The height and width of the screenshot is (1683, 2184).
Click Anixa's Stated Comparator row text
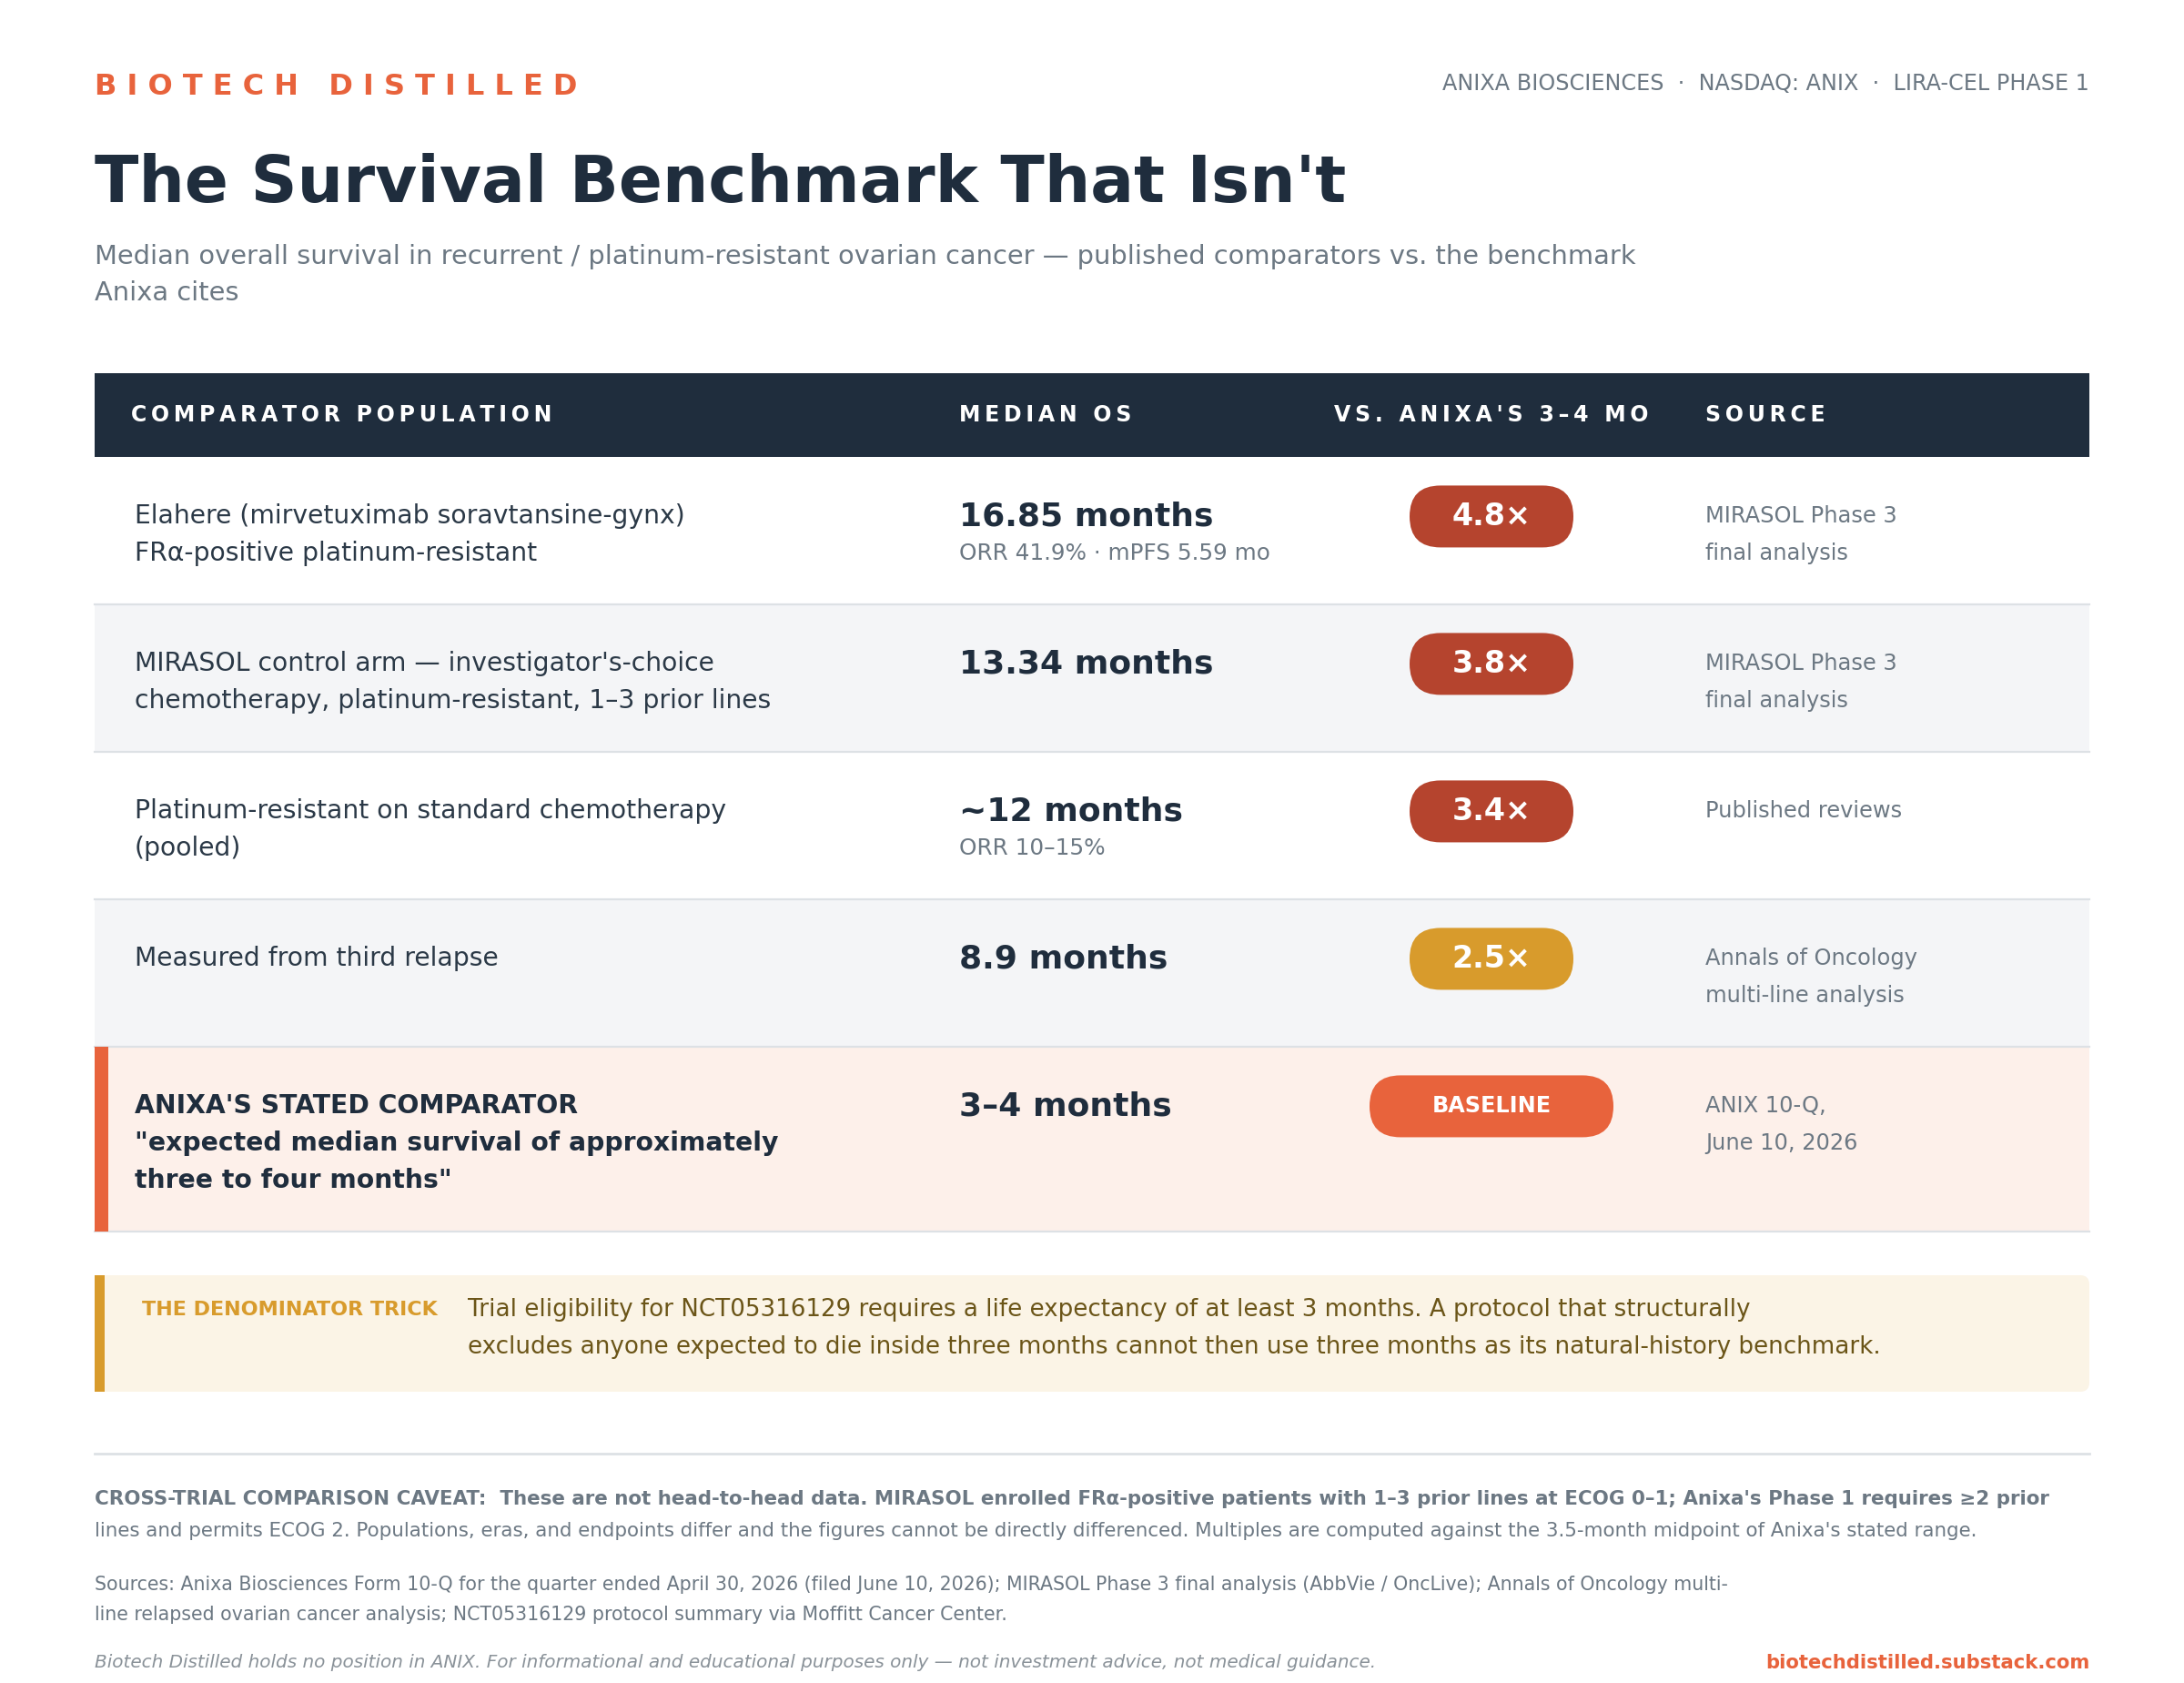tap(456, 1142)
